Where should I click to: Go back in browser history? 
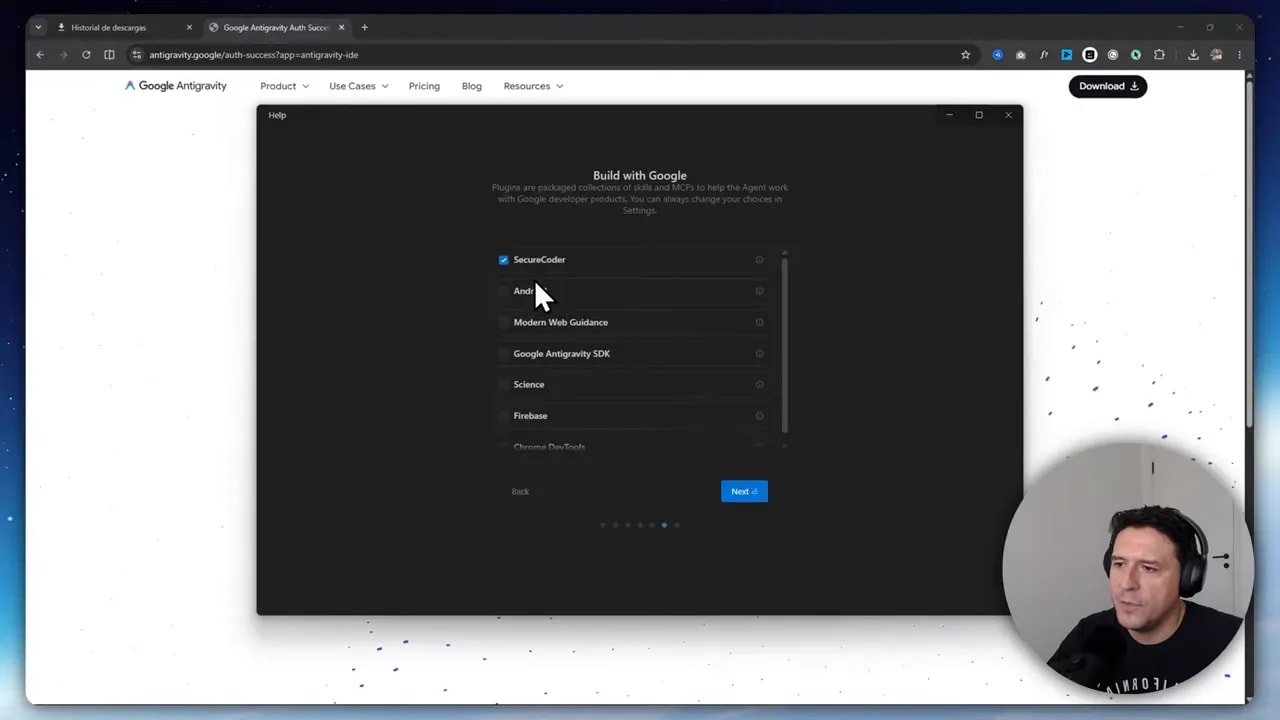click(40, 55)
